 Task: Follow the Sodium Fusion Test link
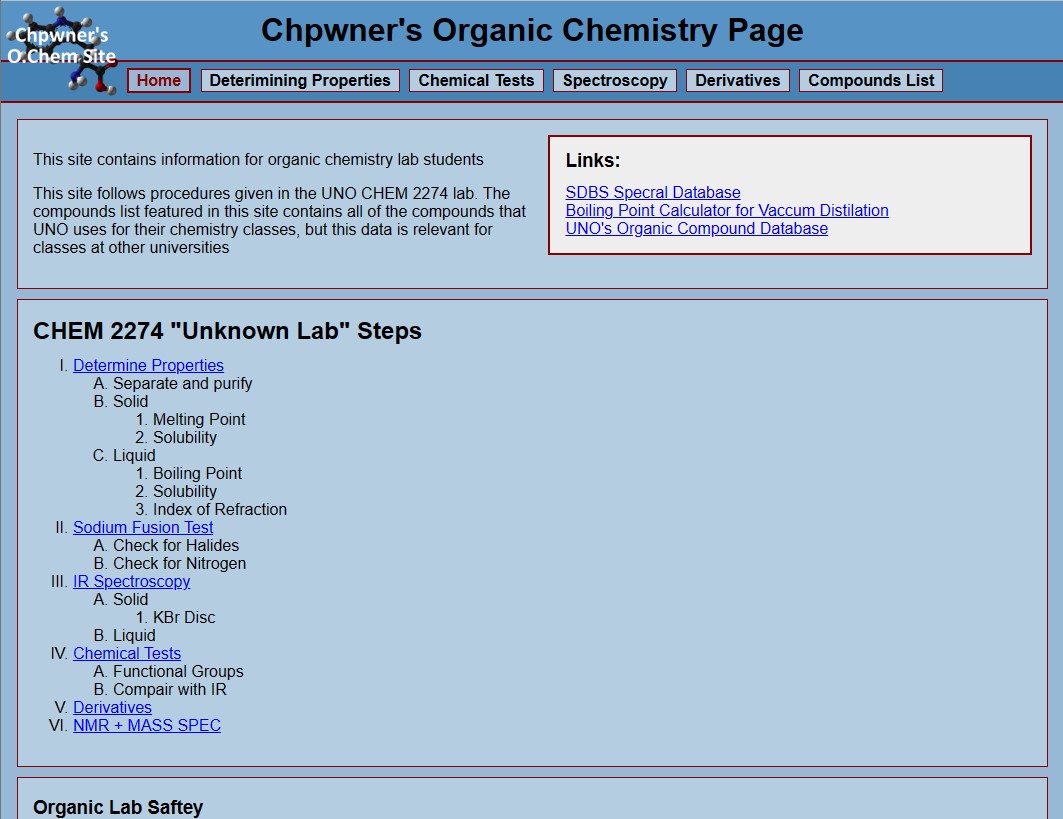coord(143,527)
